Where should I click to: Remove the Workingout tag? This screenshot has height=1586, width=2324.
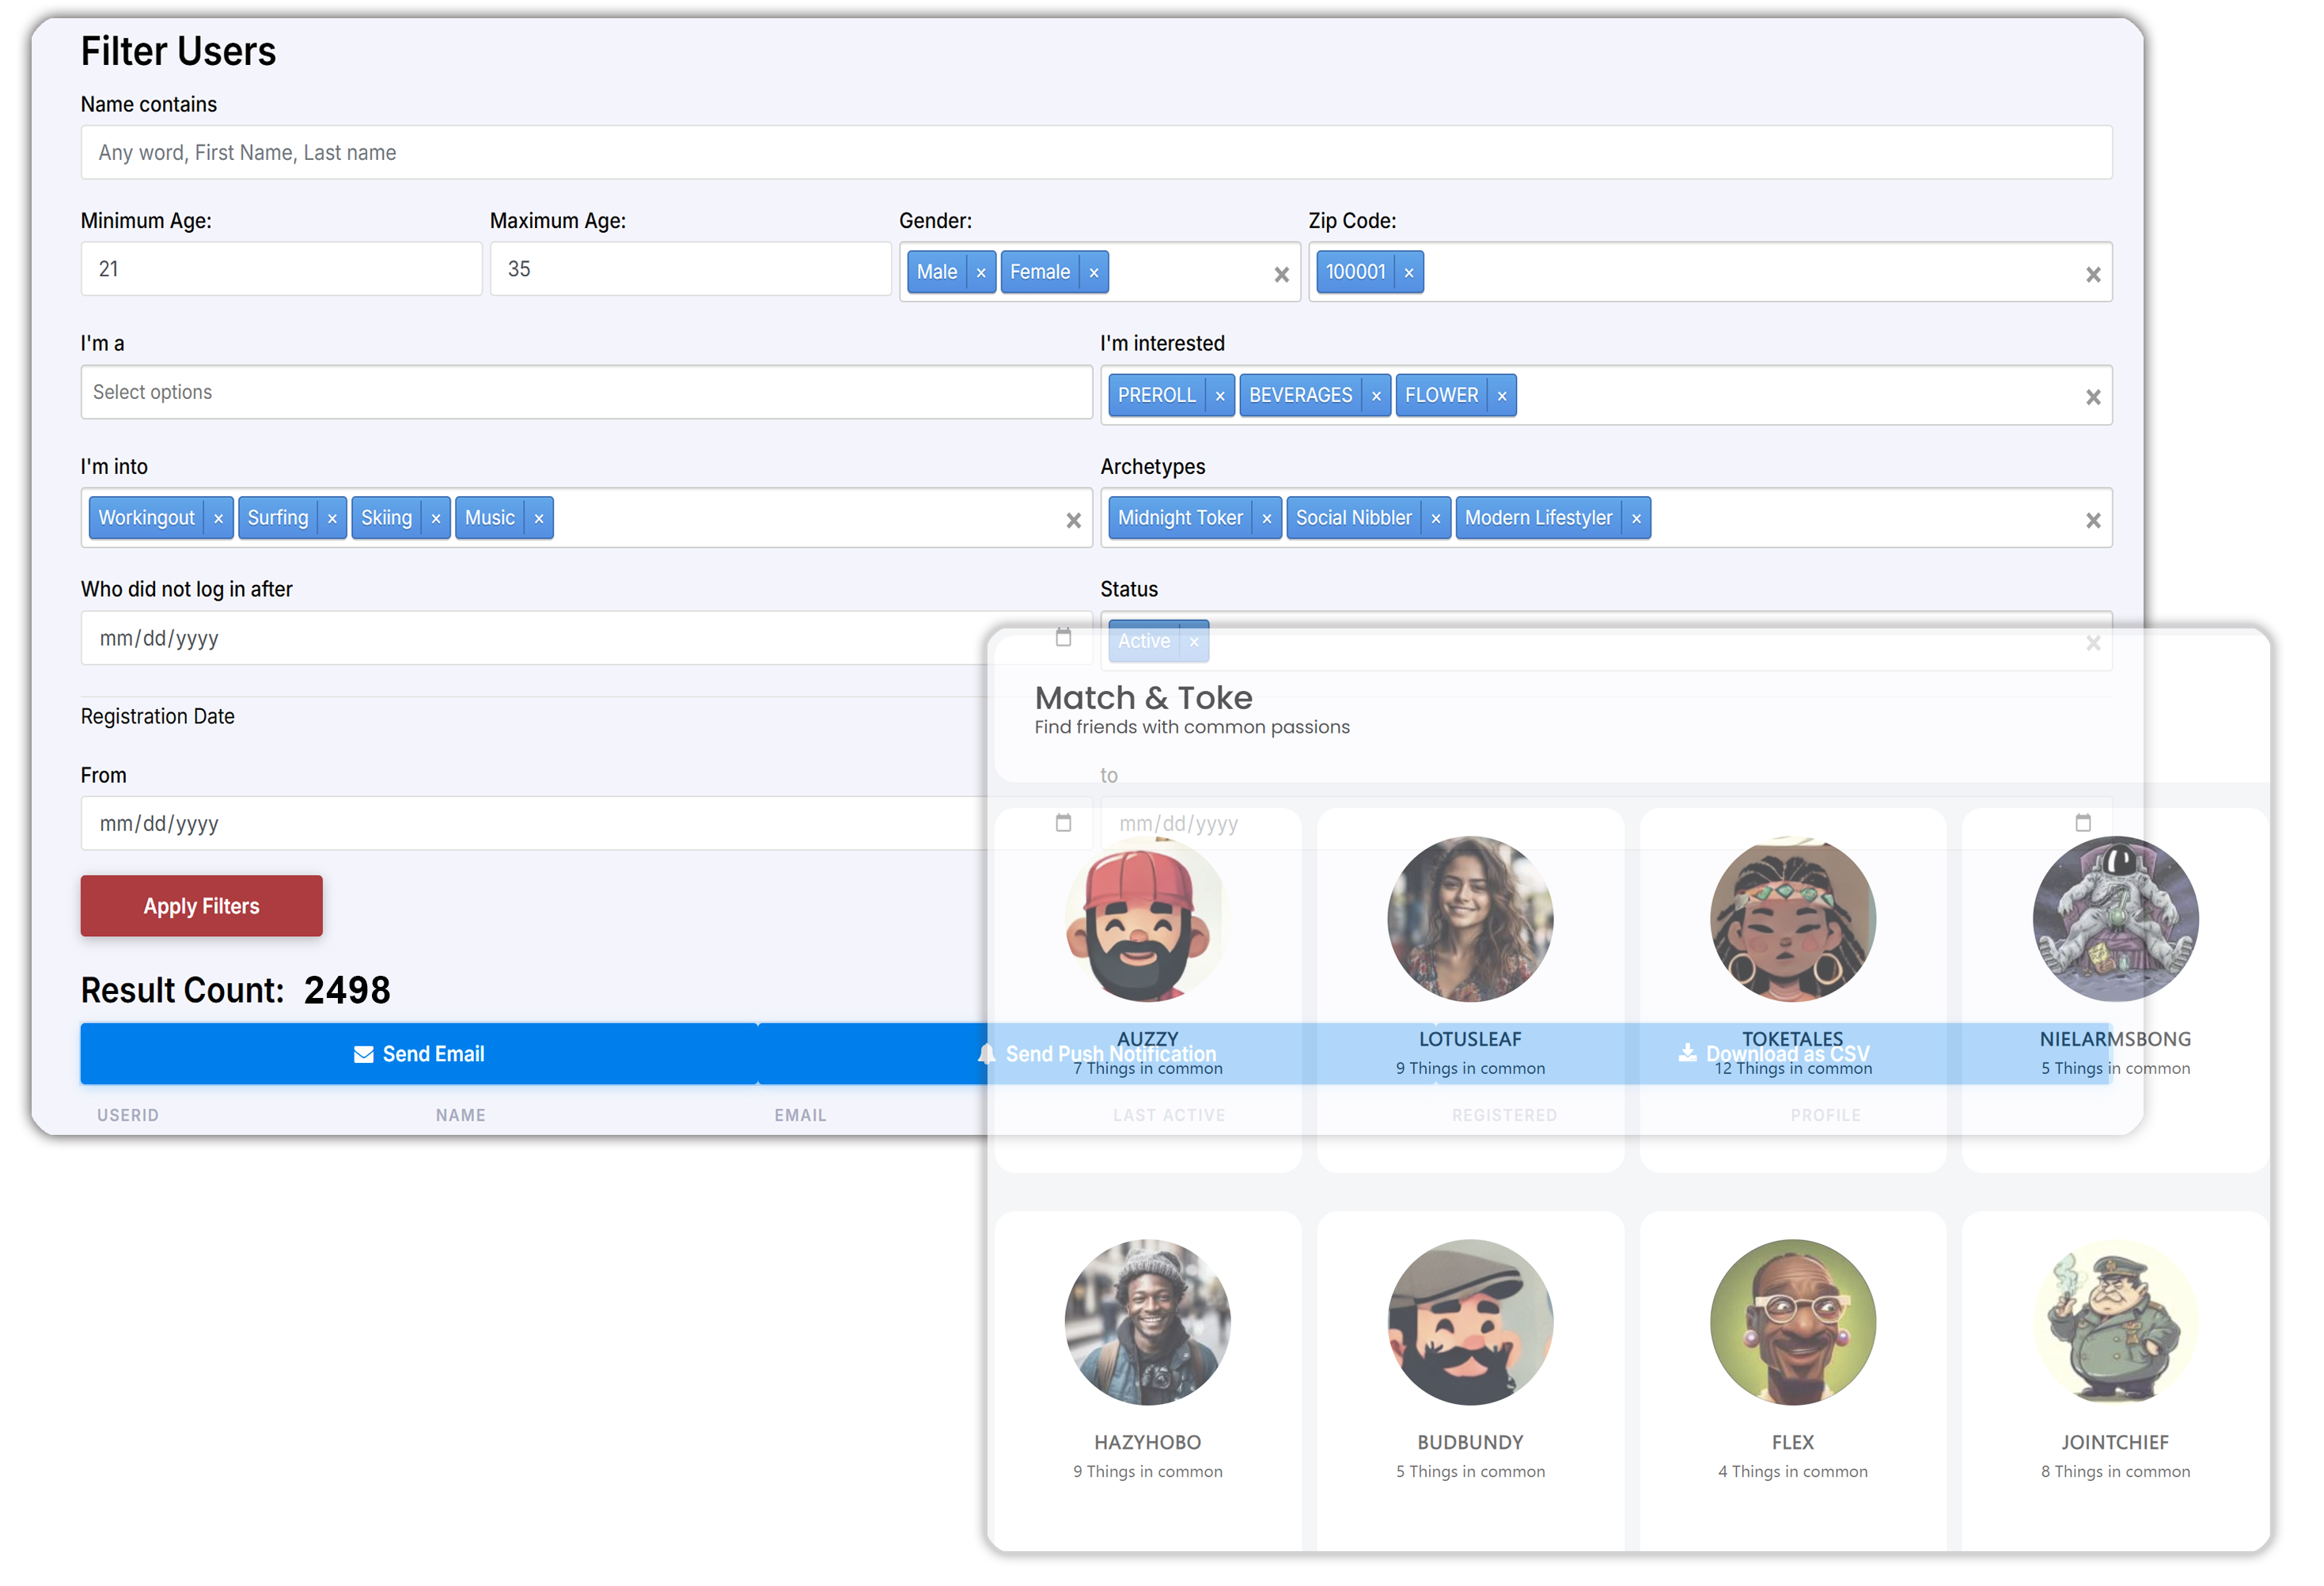218,519
